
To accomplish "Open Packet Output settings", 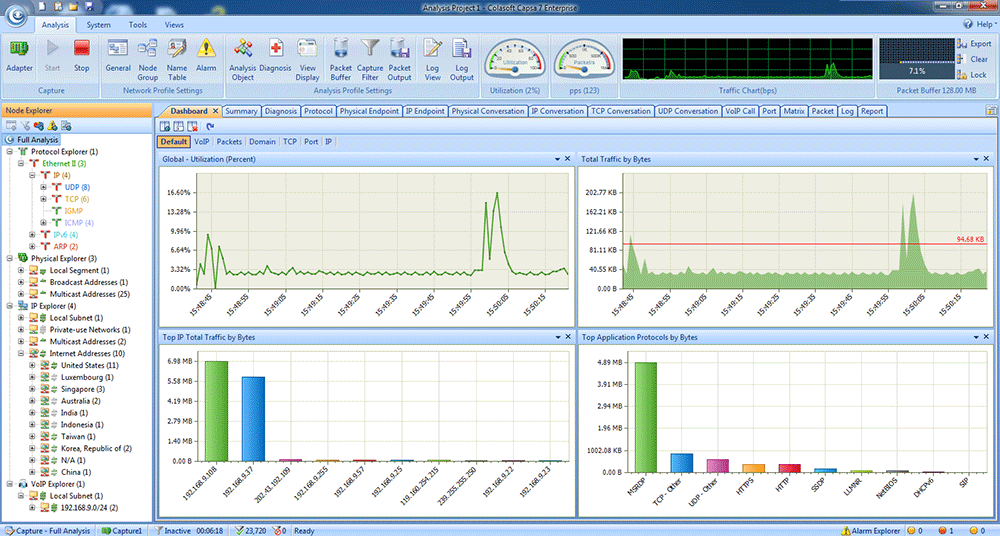I will coord(400,60).
